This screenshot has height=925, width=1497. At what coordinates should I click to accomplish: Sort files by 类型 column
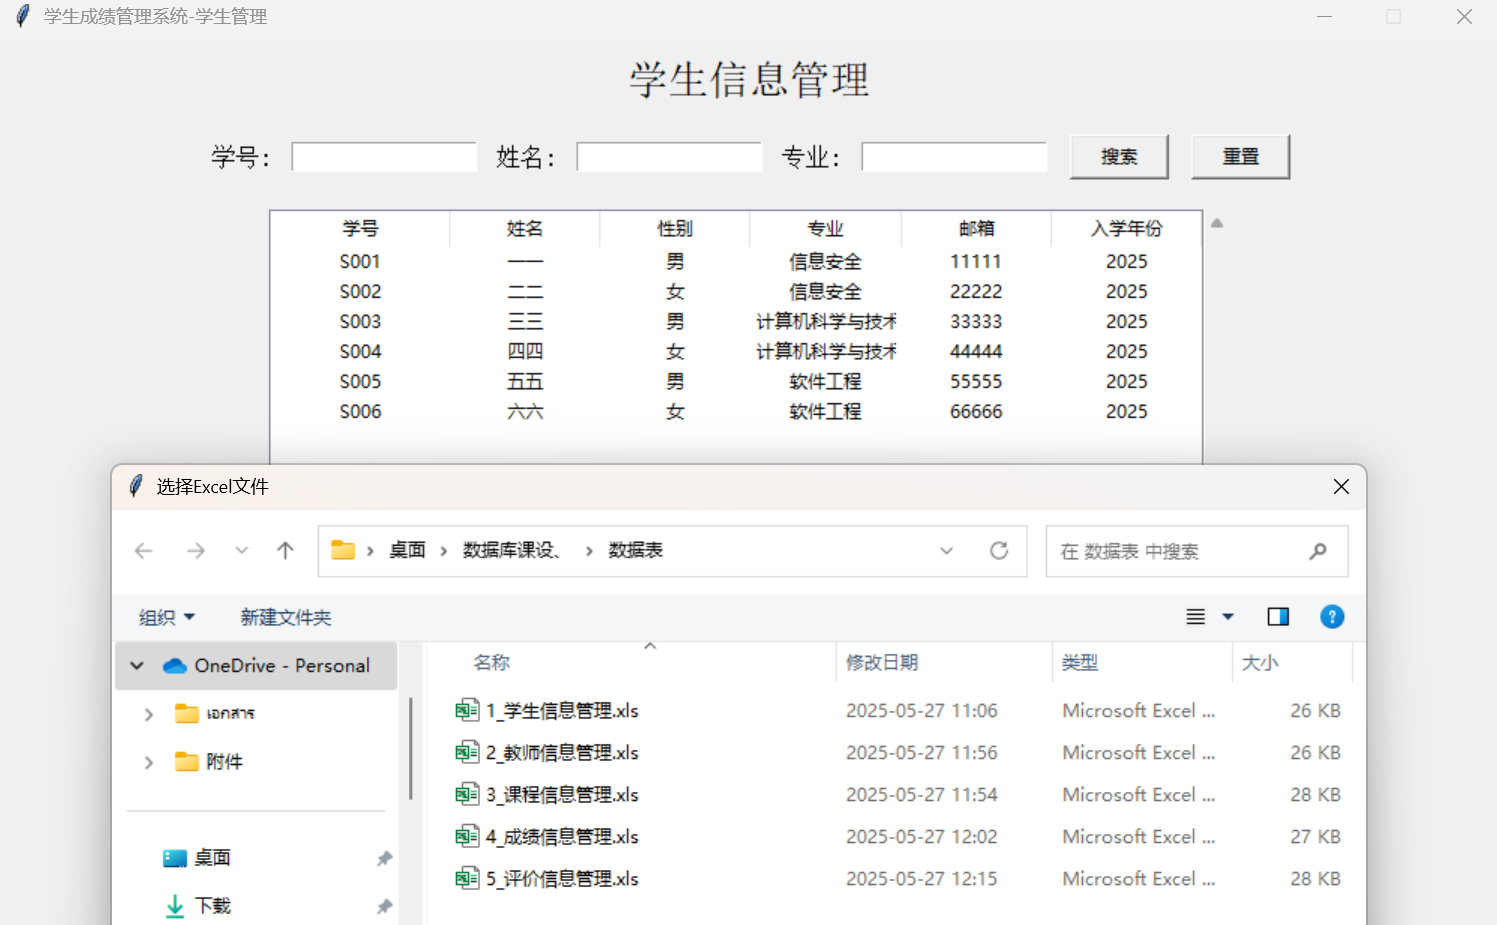(x=1080, y=662)
